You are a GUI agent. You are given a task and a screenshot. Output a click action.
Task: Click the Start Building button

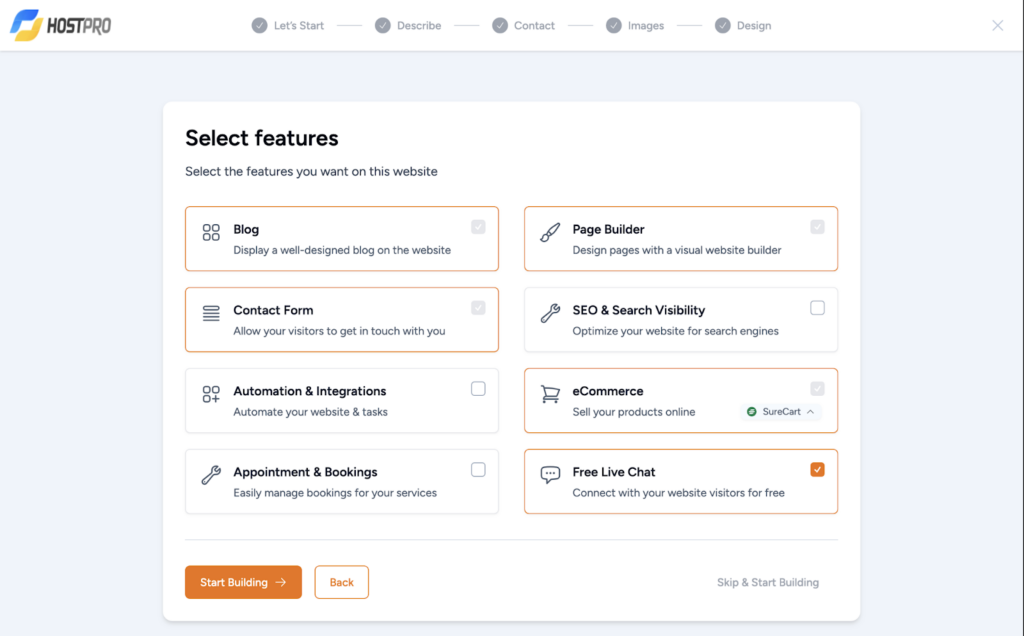pyautogui.click(x=243, y=582)
